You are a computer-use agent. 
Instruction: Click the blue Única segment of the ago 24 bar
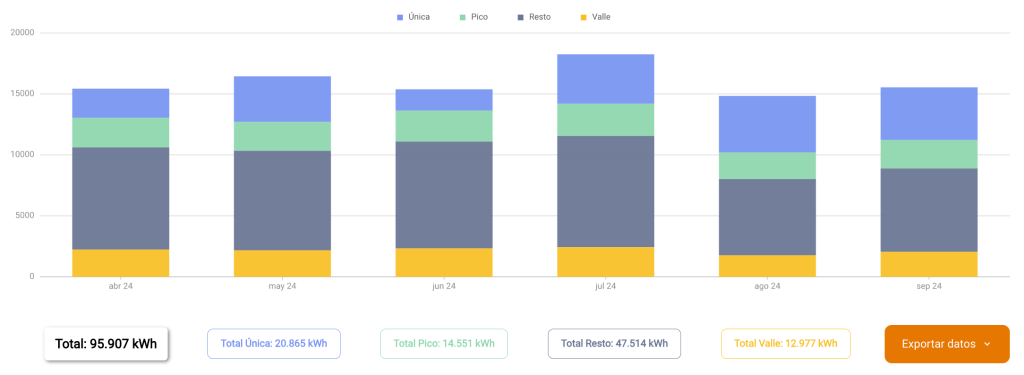(767, 124)
